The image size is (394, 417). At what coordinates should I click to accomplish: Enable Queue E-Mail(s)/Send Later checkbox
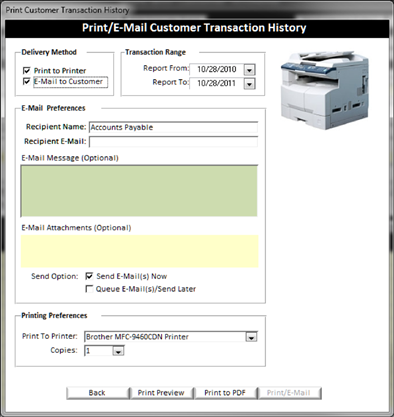[89, 289]
